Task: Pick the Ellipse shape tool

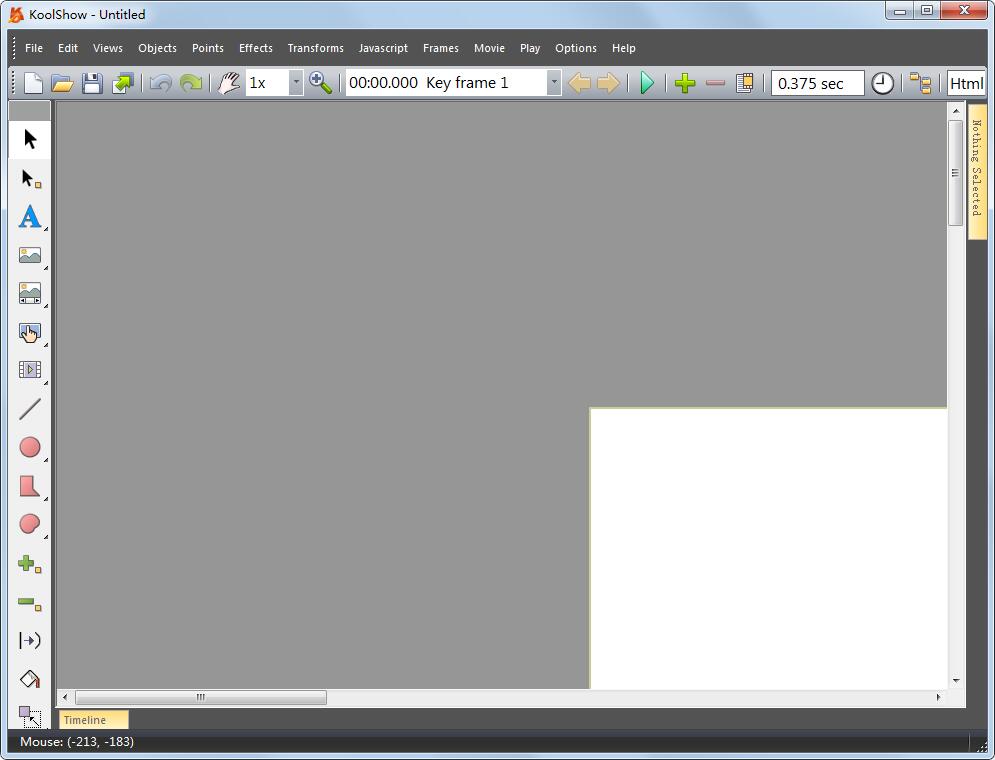Action: (x=30, y=447)
